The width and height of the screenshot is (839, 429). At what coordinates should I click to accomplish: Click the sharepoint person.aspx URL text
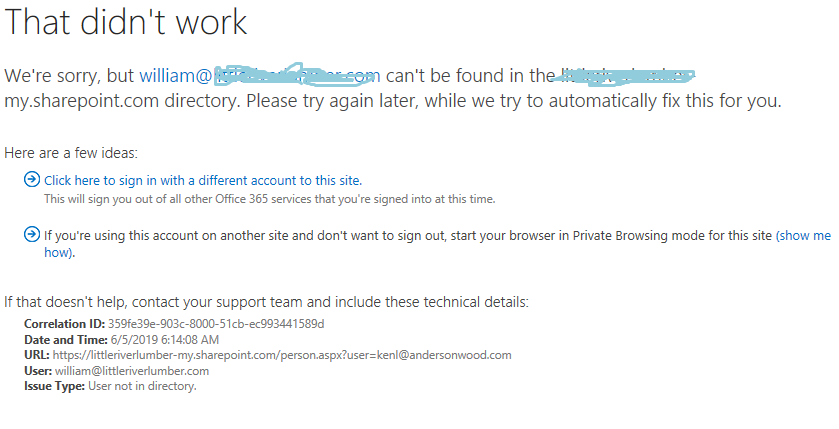coord(282,355)
